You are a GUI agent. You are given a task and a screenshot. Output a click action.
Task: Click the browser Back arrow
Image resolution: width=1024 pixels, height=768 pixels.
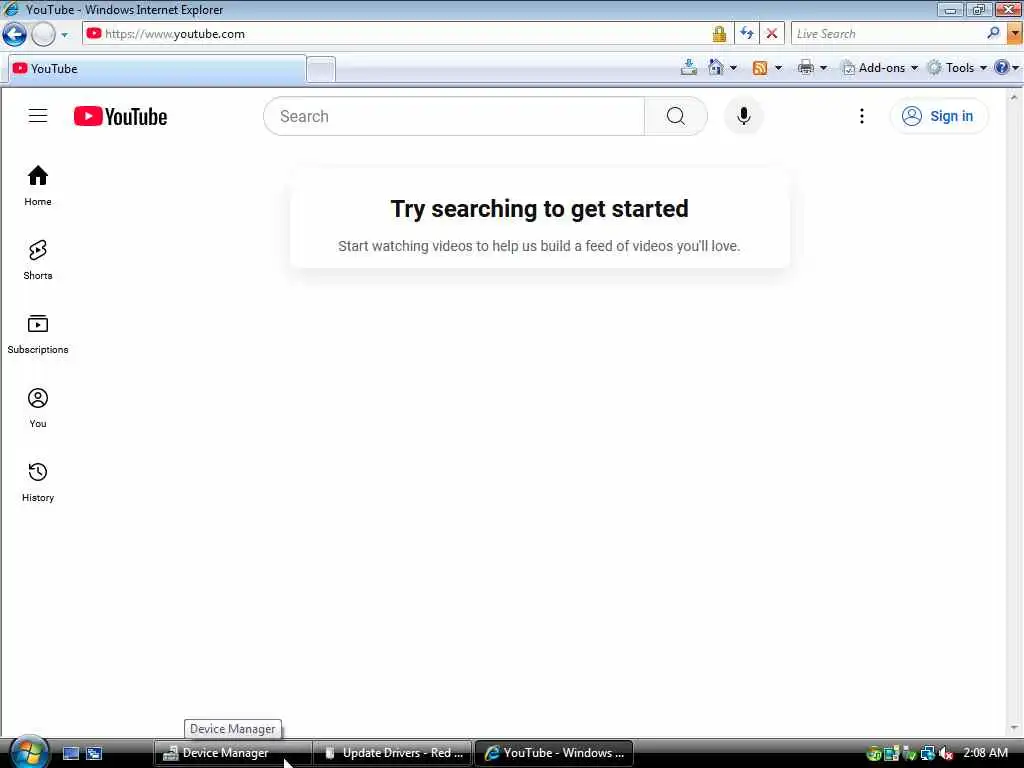point(15,34)
